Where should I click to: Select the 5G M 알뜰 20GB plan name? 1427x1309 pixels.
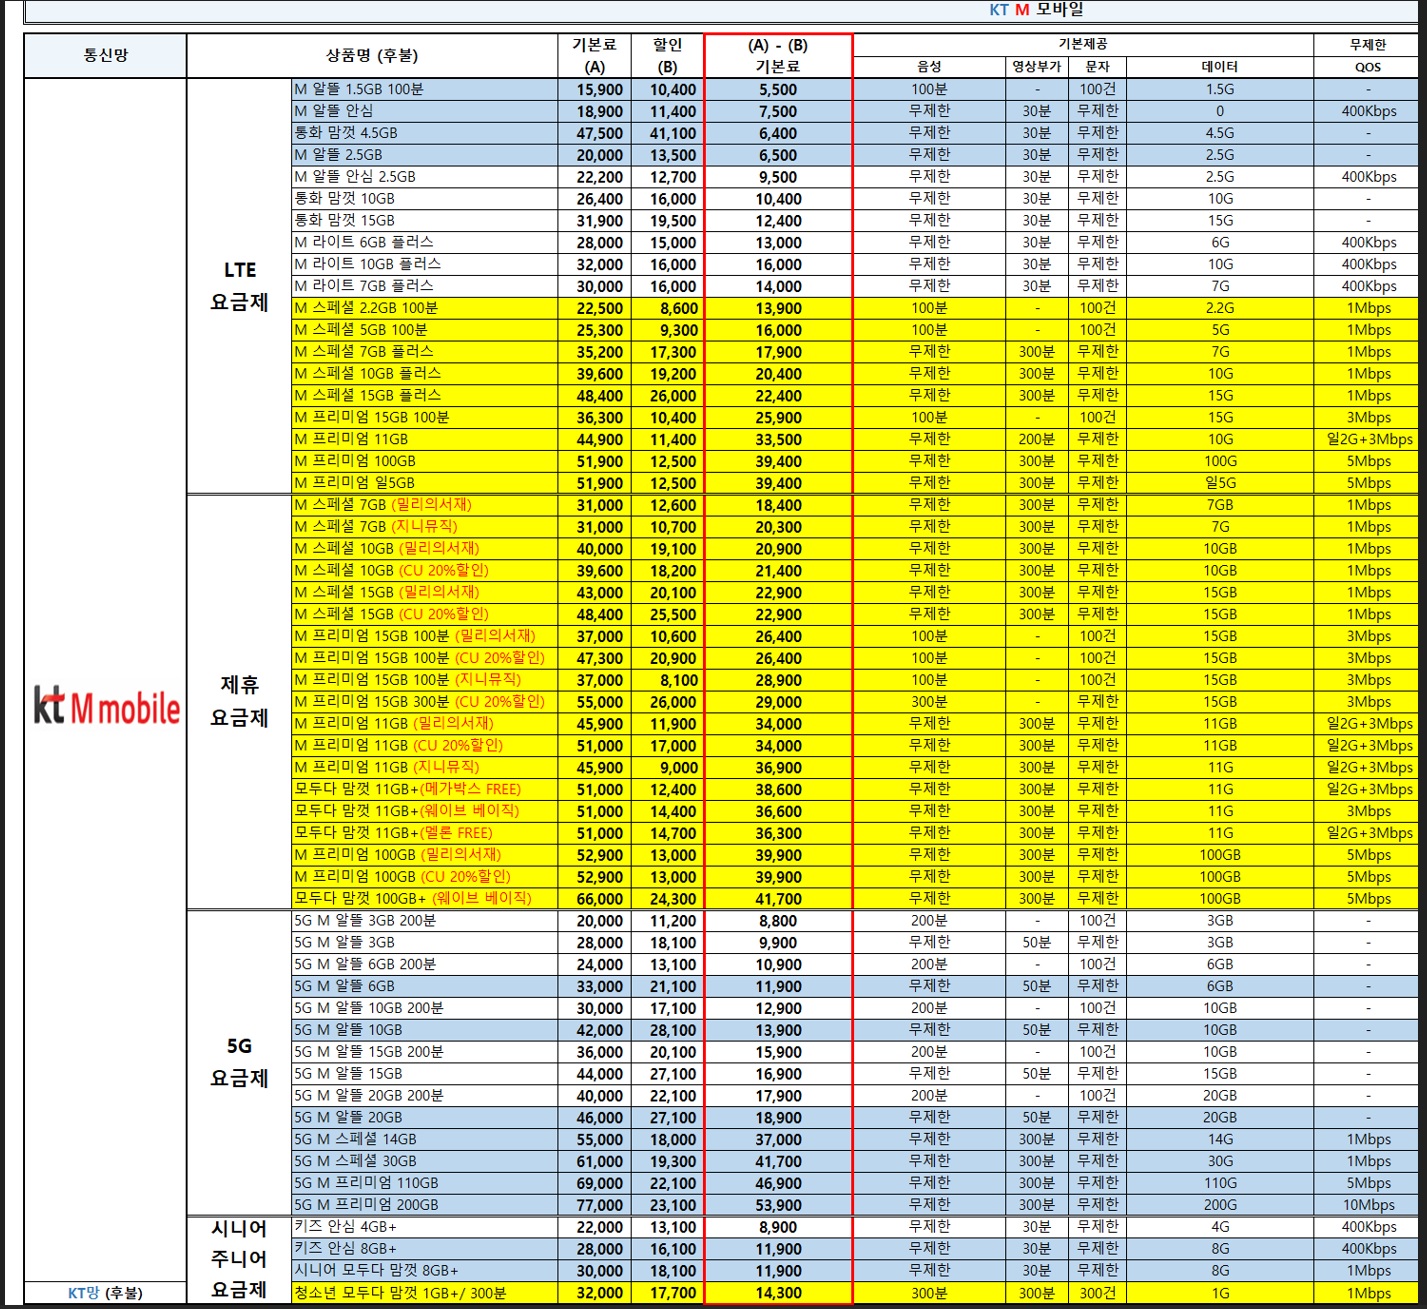tap(348, 1118)
